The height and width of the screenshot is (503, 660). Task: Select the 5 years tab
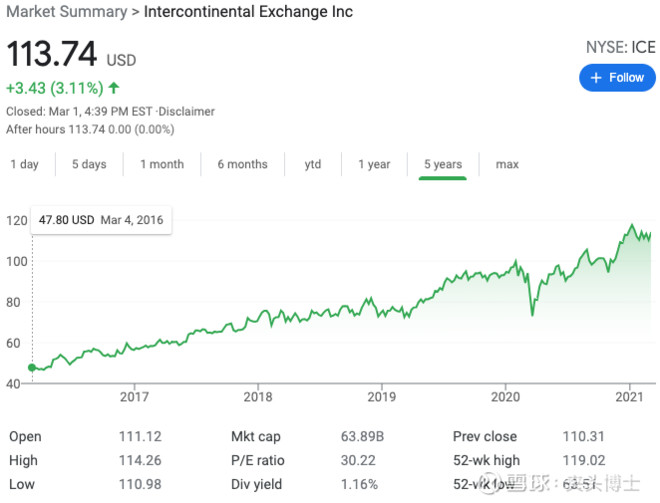click(443, 164)
